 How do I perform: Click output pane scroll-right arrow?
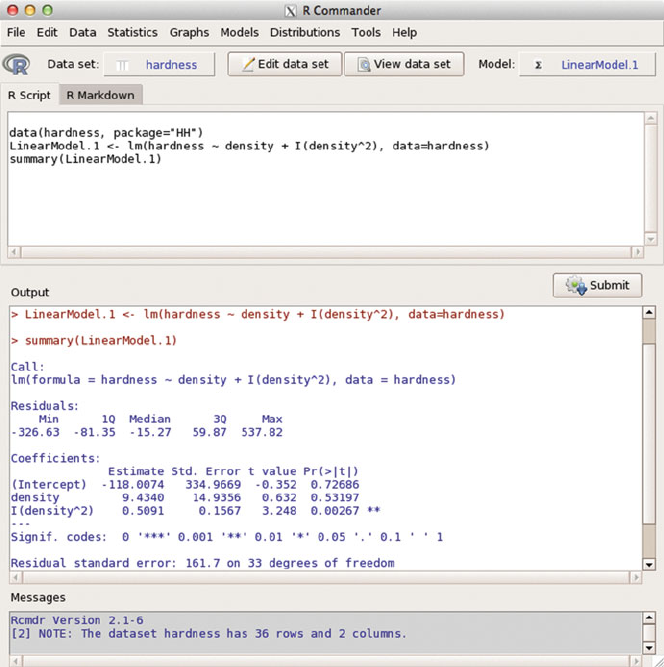click(636, 578)
